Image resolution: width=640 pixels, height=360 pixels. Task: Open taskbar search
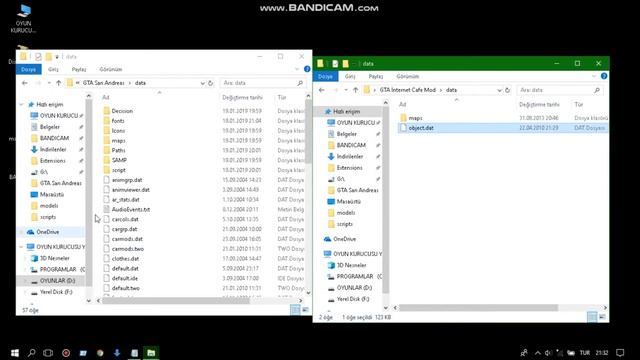pos(31,353)
